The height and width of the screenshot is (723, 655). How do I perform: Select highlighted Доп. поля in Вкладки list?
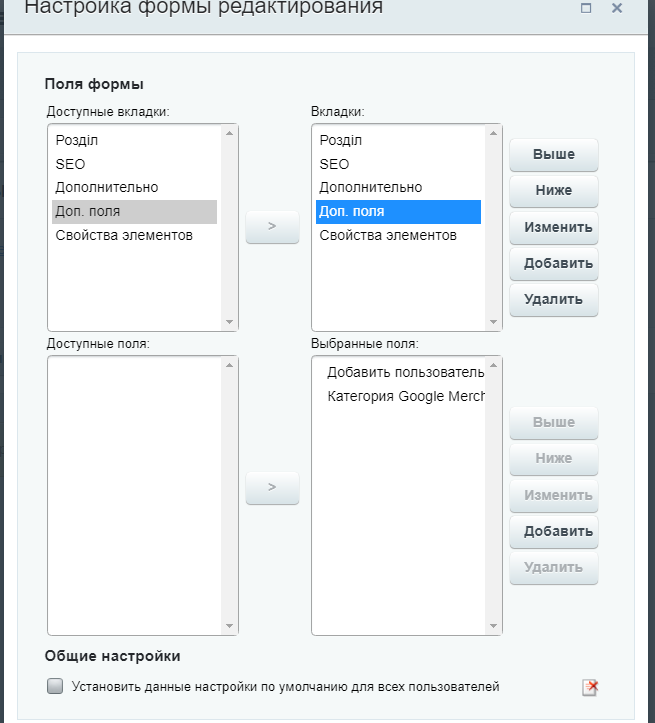pyautogui.click(x=398, y=212)
